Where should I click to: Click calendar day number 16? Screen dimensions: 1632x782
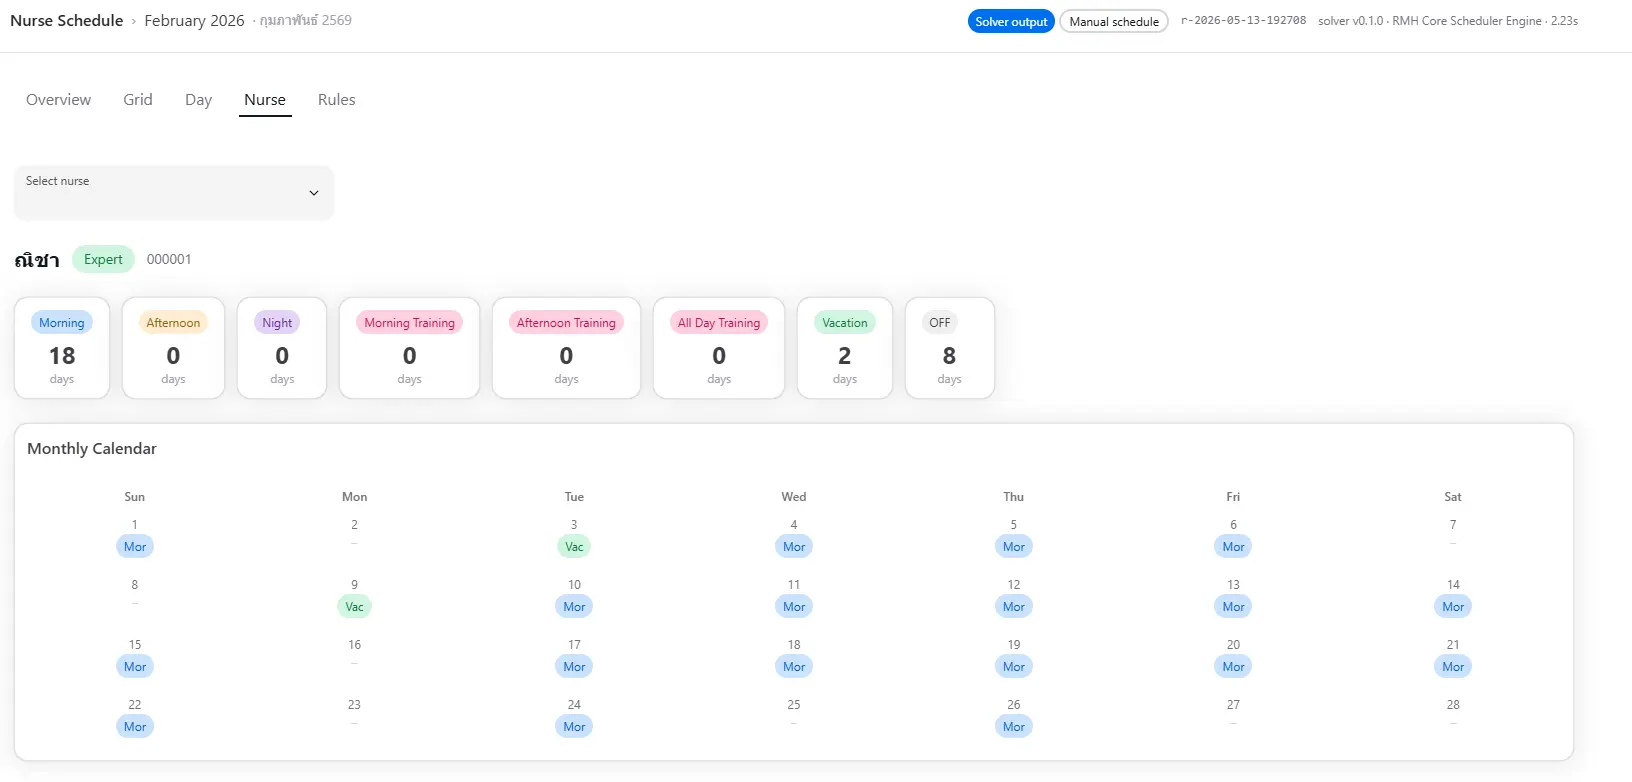pos(354,645)
